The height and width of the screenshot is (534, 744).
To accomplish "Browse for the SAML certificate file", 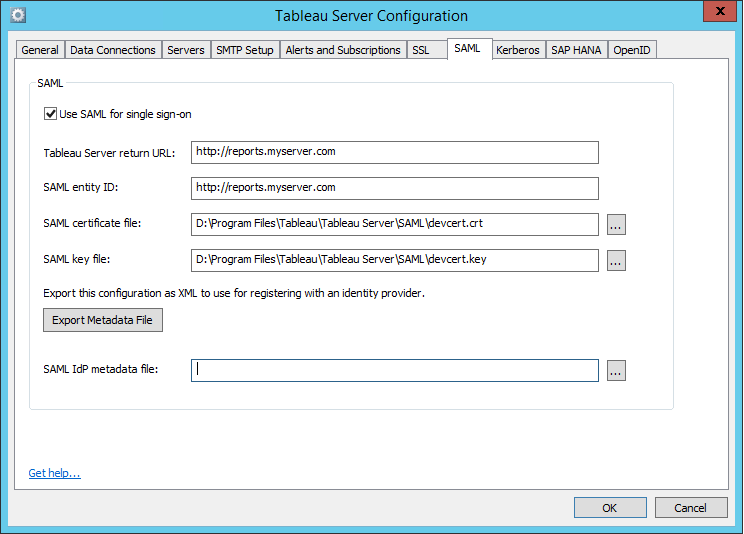I will [616, 225].
